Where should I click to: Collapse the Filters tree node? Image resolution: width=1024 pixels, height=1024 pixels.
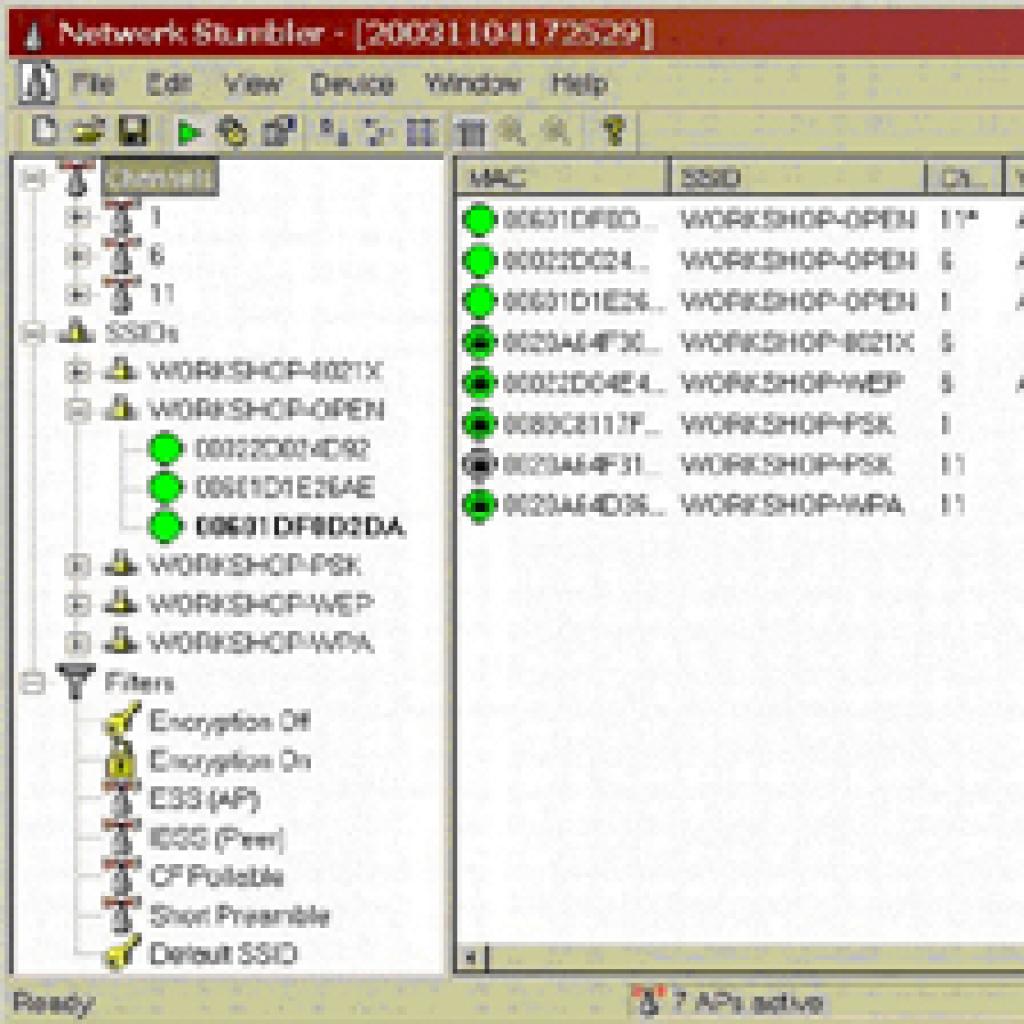pos(33,683)
